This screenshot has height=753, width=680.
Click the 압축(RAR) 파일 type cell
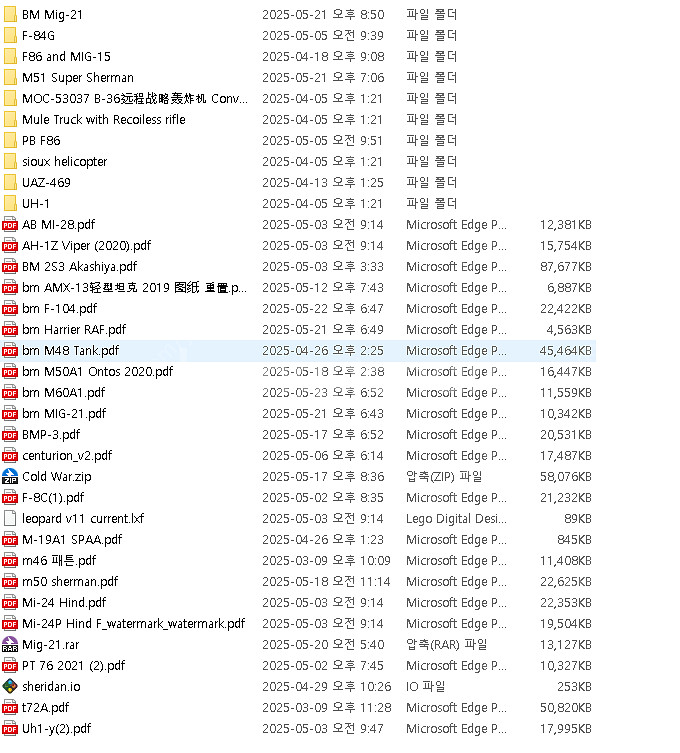pos(446,644)
